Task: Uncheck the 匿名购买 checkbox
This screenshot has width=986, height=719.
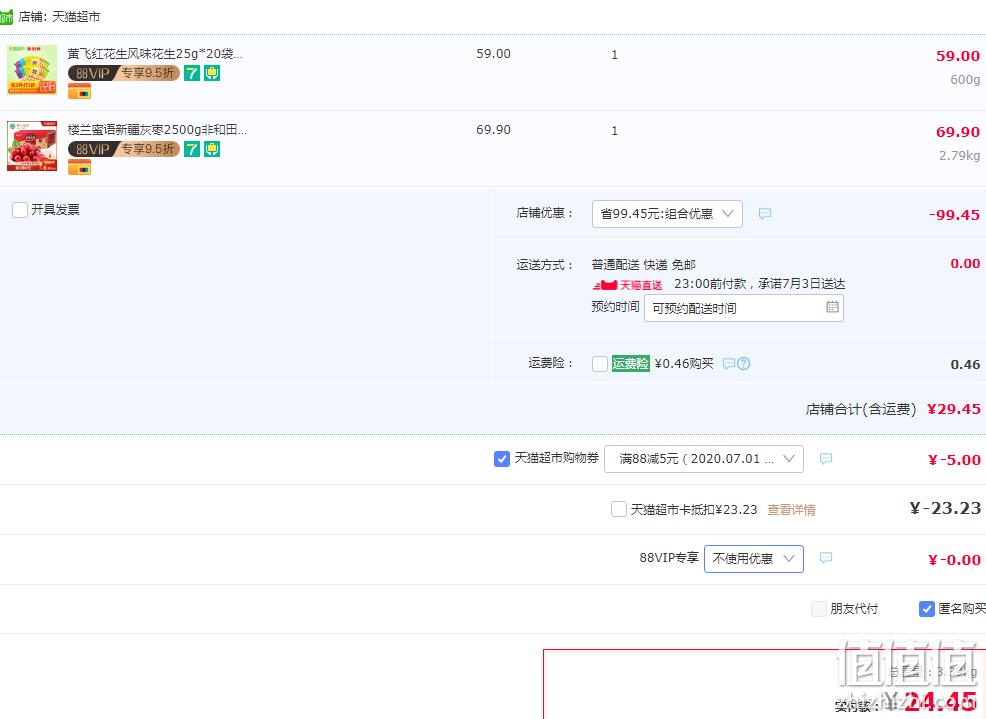Action: tap(927, 608)
